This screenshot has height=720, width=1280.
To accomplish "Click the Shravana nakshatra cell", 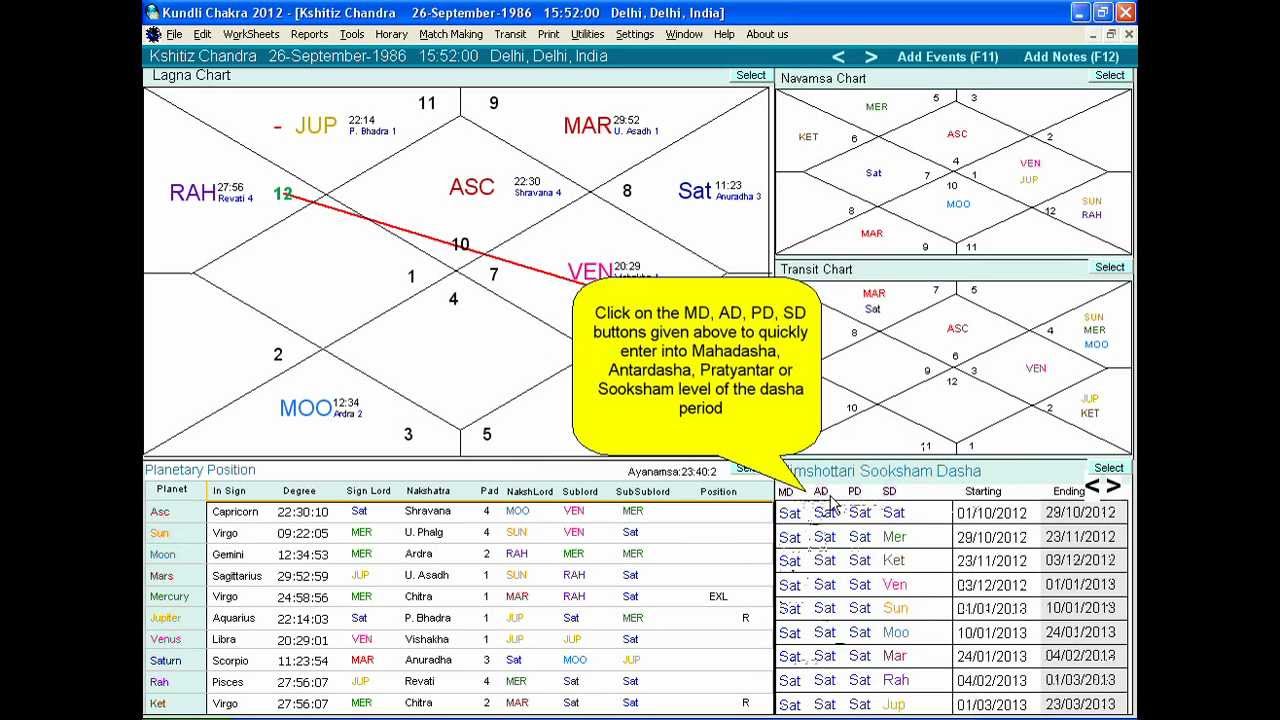I will 428,511.
